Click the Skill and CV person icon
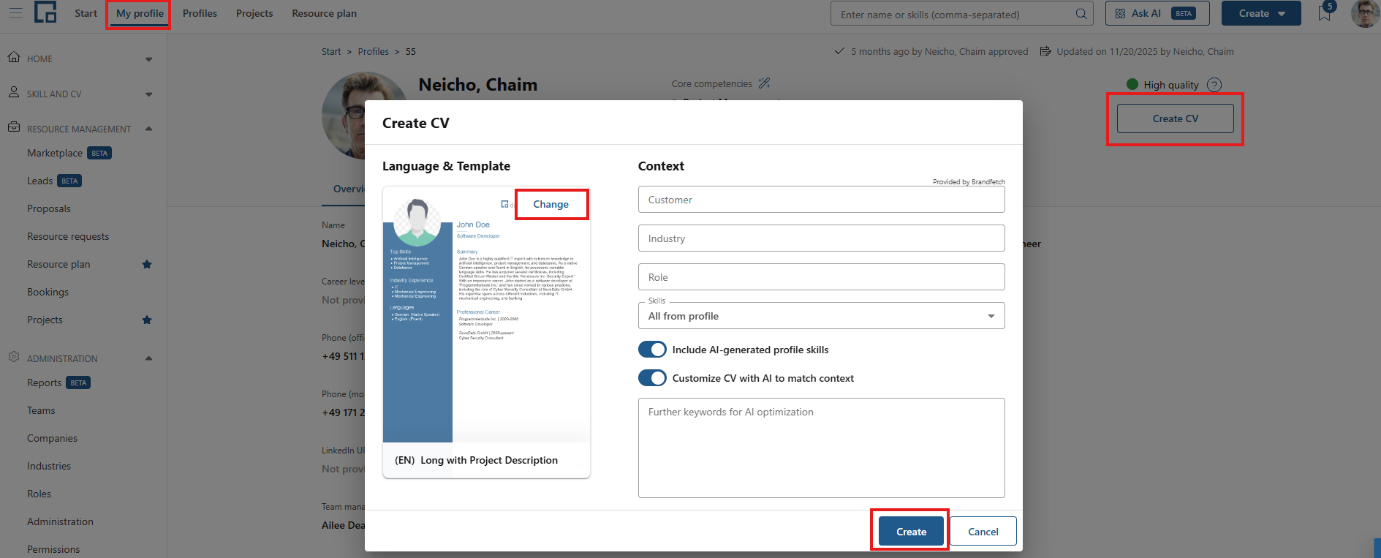The image size is (1381, 558). pos(14,93)
